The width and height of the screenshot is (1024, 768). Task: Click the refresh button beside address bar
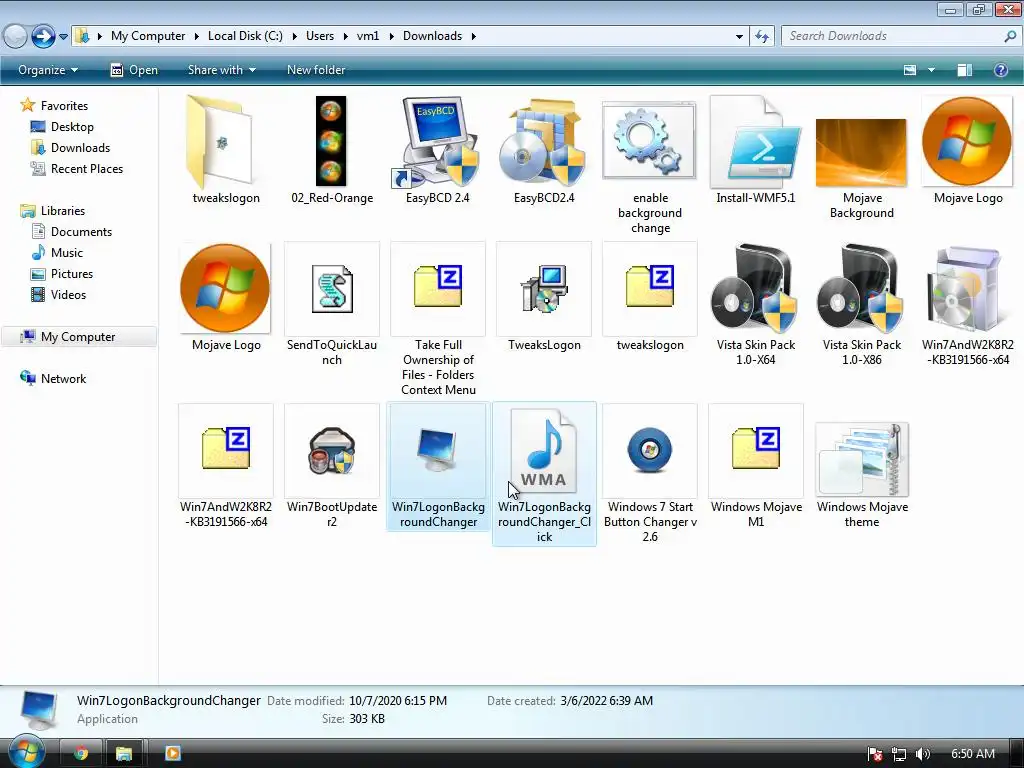tap(761, 36)
